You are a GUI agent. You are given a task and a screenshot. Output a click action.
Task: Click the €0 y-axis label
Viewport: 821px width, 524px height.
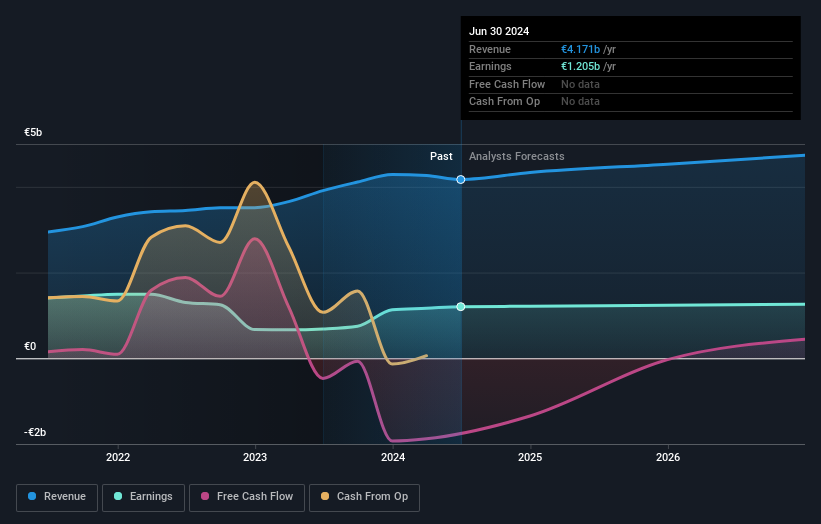point(30,347)
